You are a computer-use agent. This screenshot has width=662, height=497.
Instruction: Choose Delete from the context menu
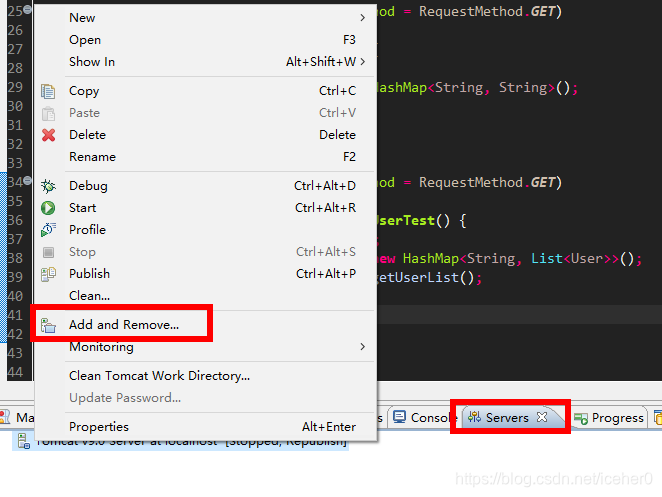(x=205, y=135)
